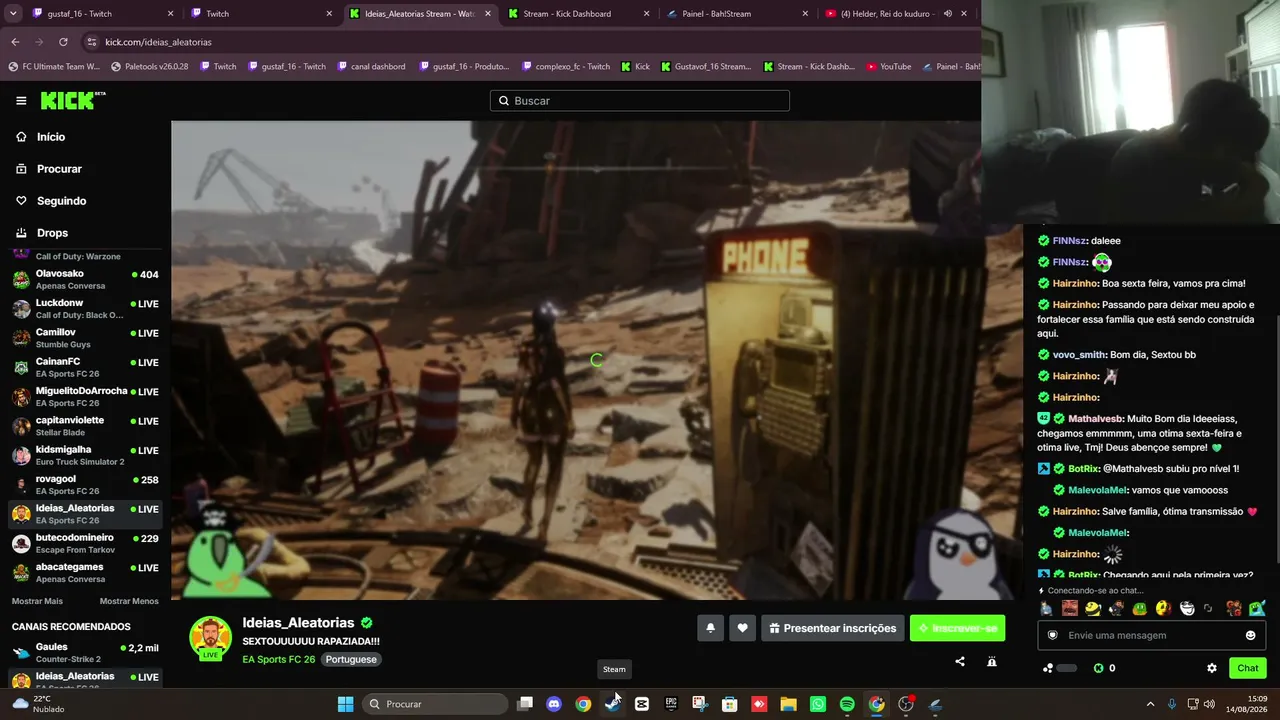Click the Buscar search field
This screenshot has height=720, width=1280.
[640, 101]
